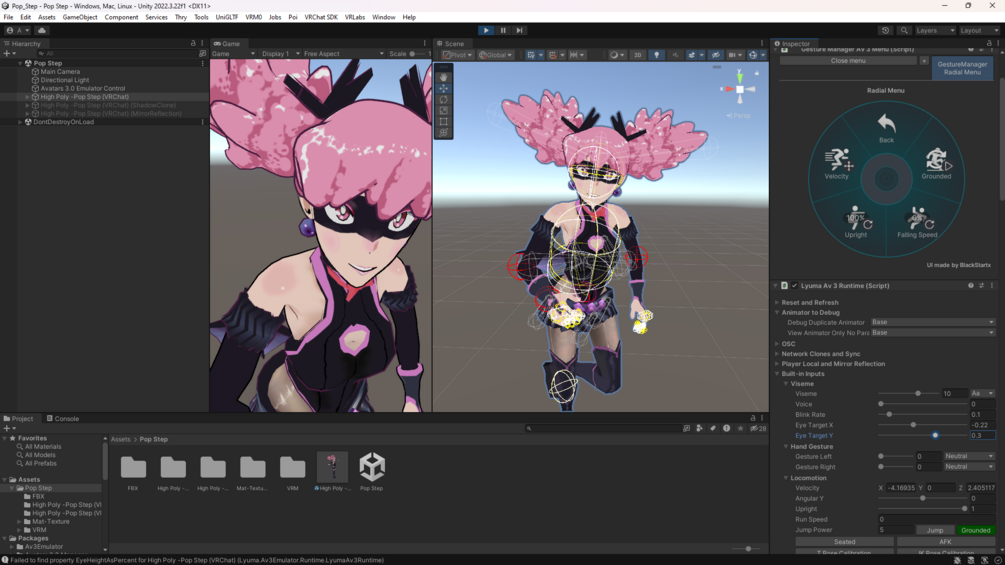Click the Close menu button
The height and width of the screenshot is (565, 1005).
click(848, 61)
